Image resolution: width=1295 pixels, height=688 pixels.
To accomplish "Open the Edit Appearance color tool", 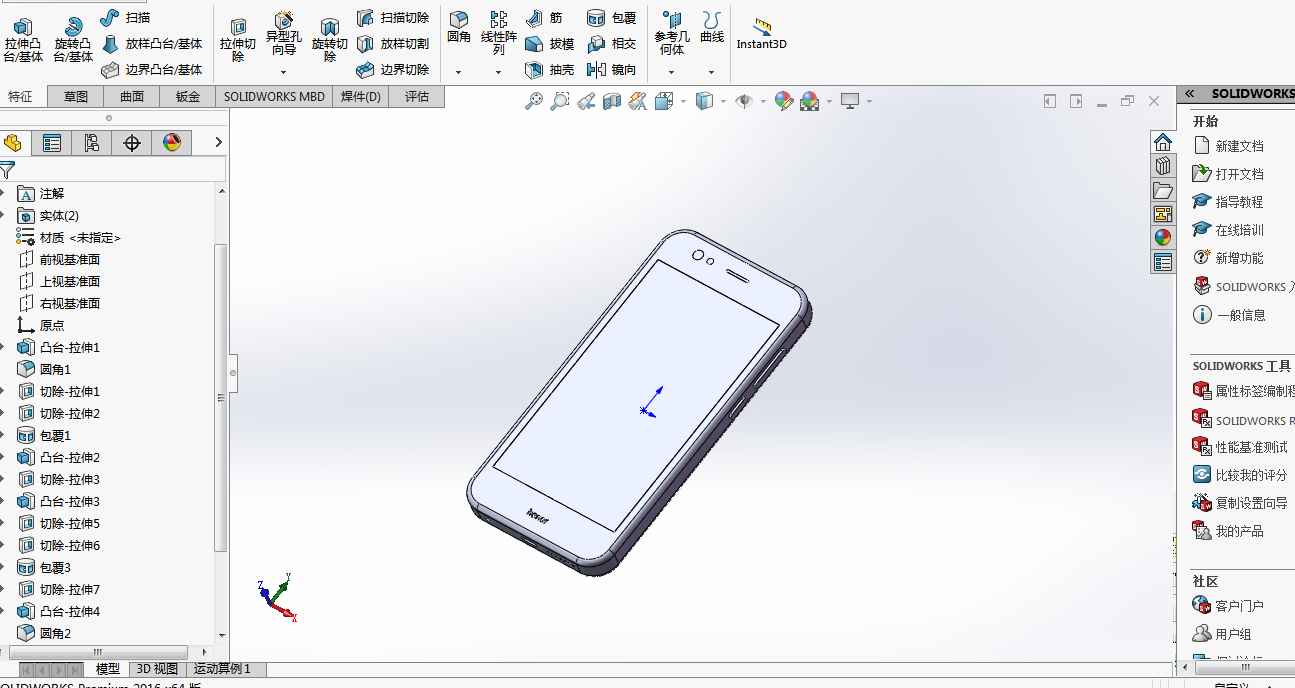I will (784, 101).
